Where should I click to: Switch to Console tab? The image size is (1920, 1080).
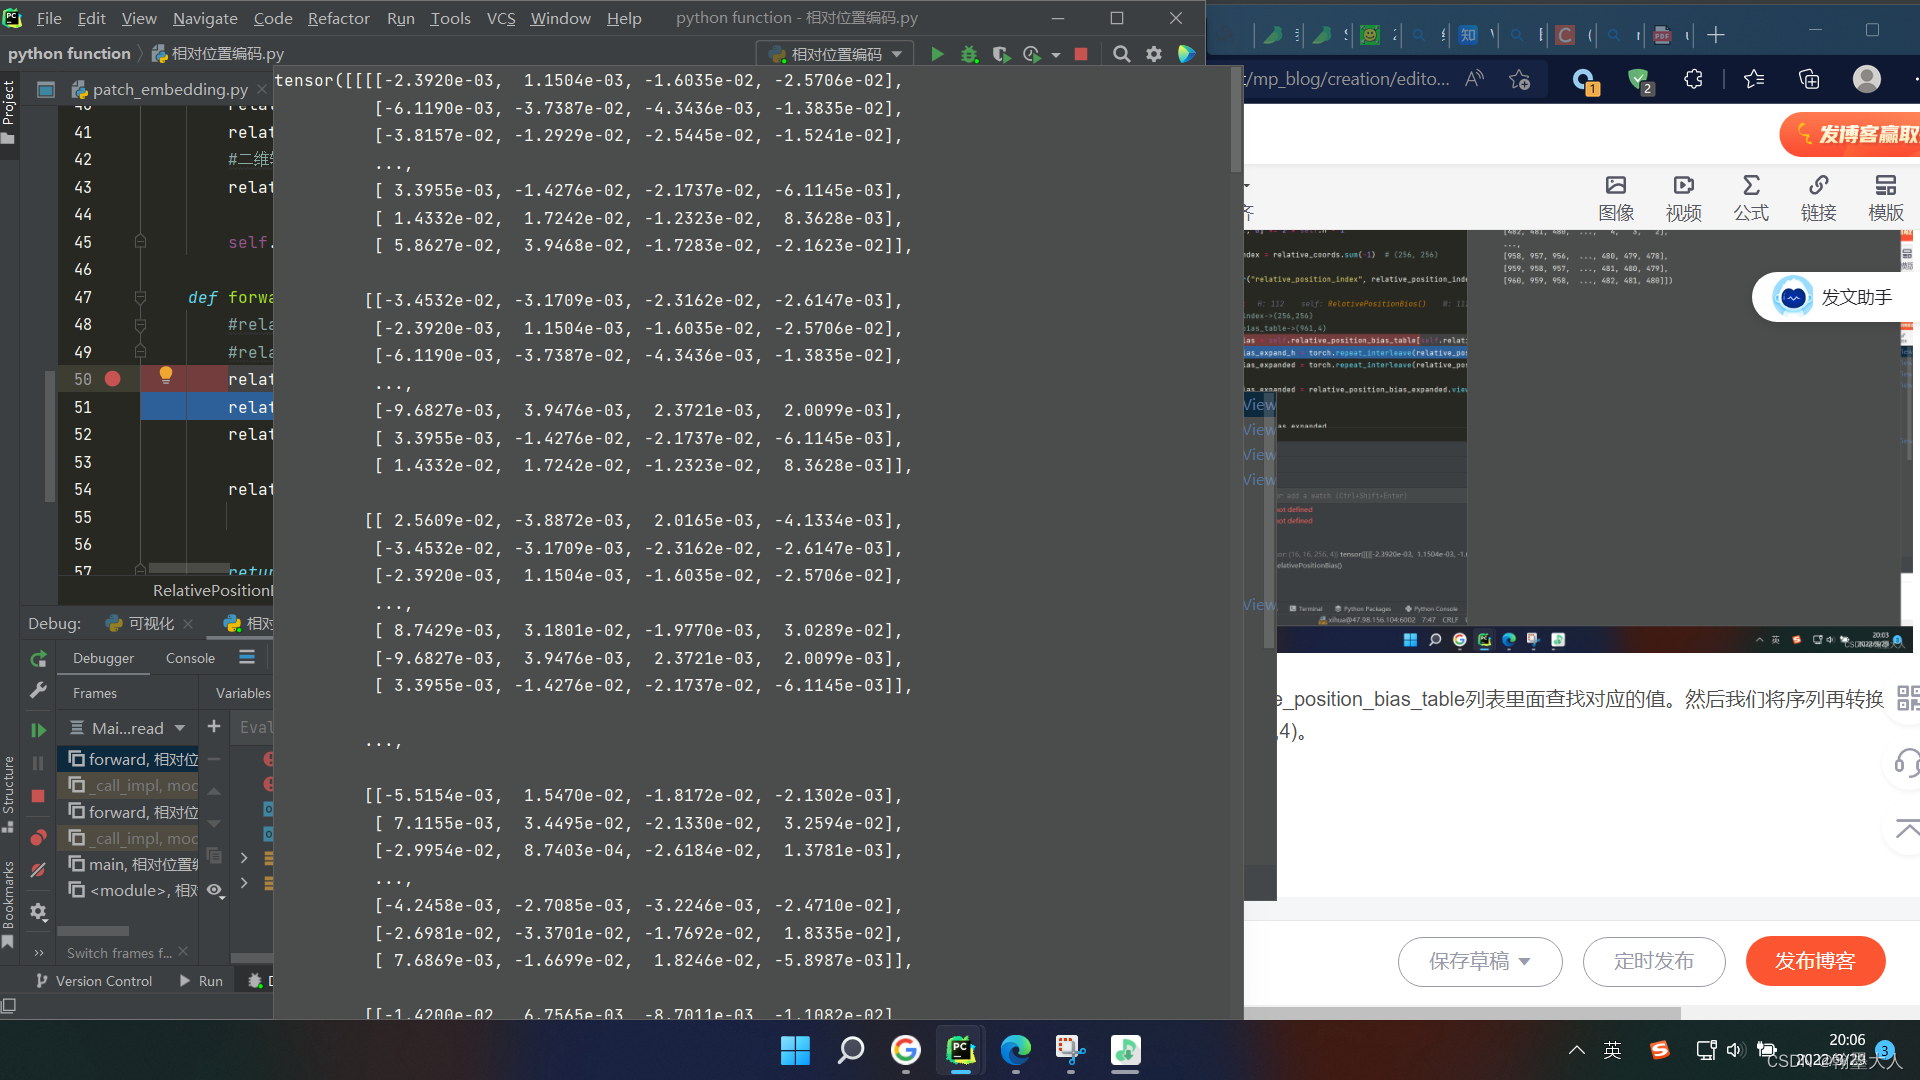[x=190, y=658]
